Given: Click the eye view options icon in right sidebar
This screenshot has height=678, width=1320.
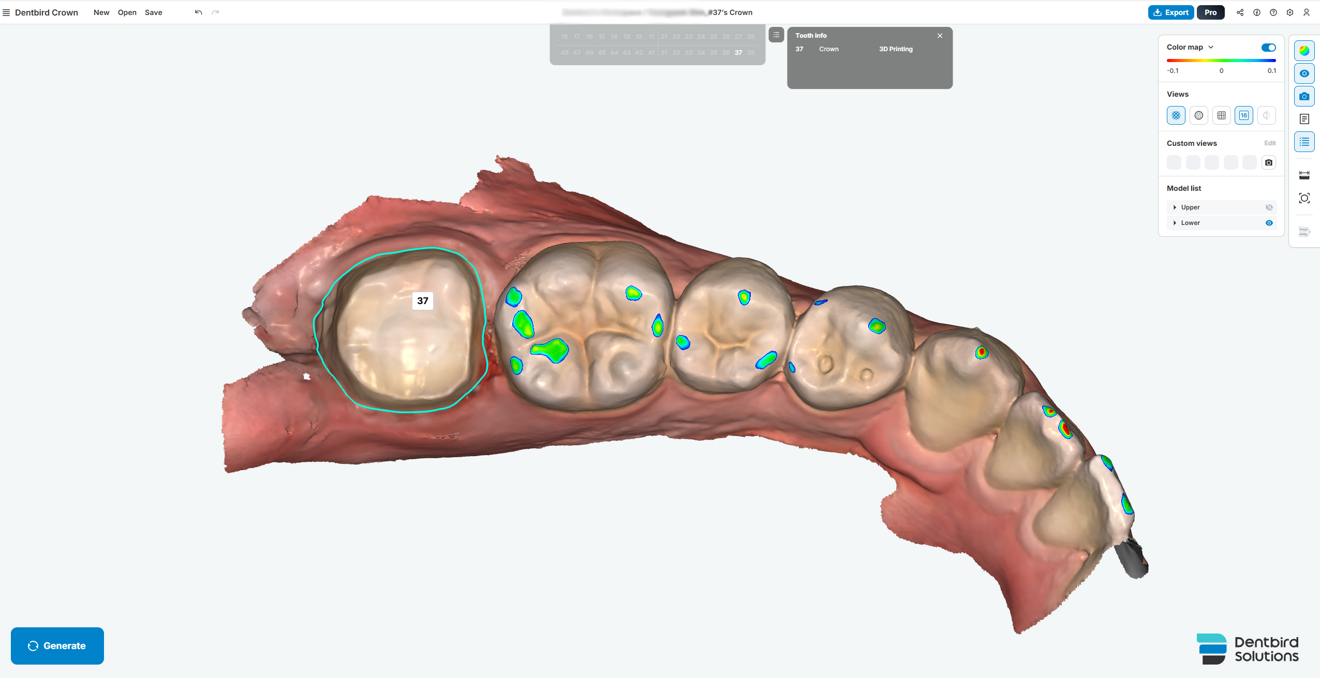Looking at the screenshot, I should (1304, 72).
